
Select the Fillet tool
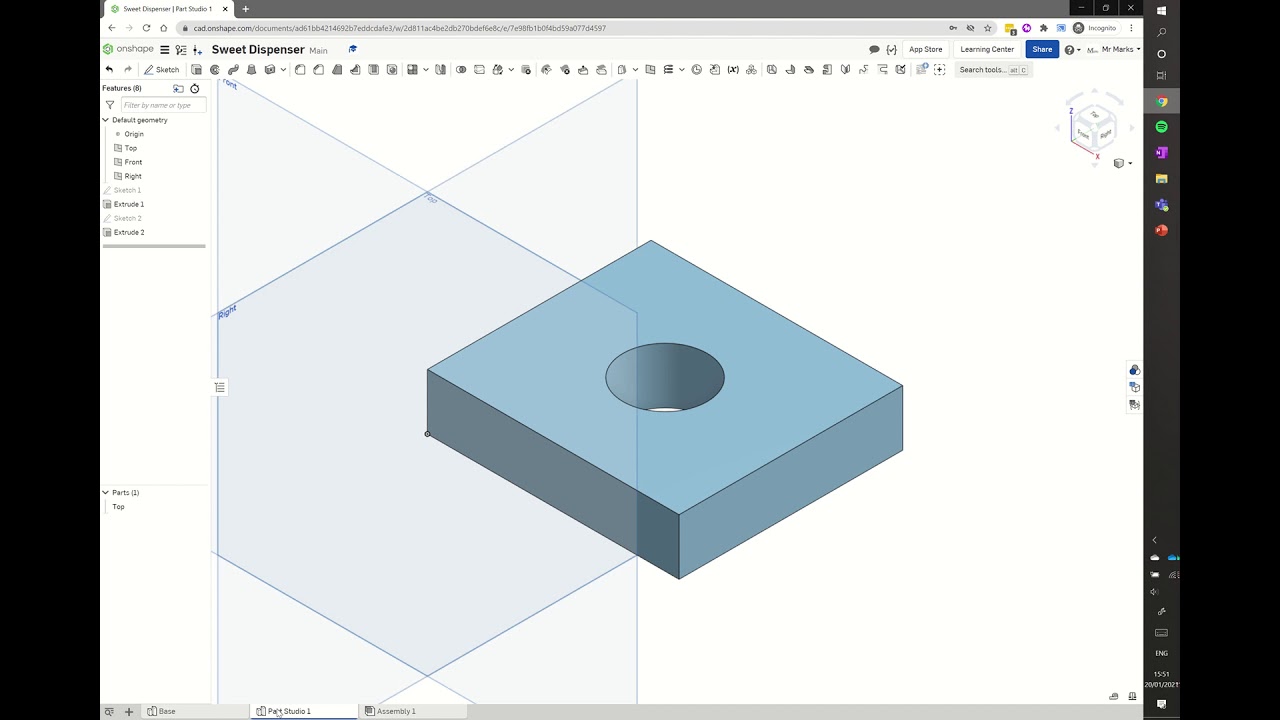[x=300, y=70]
